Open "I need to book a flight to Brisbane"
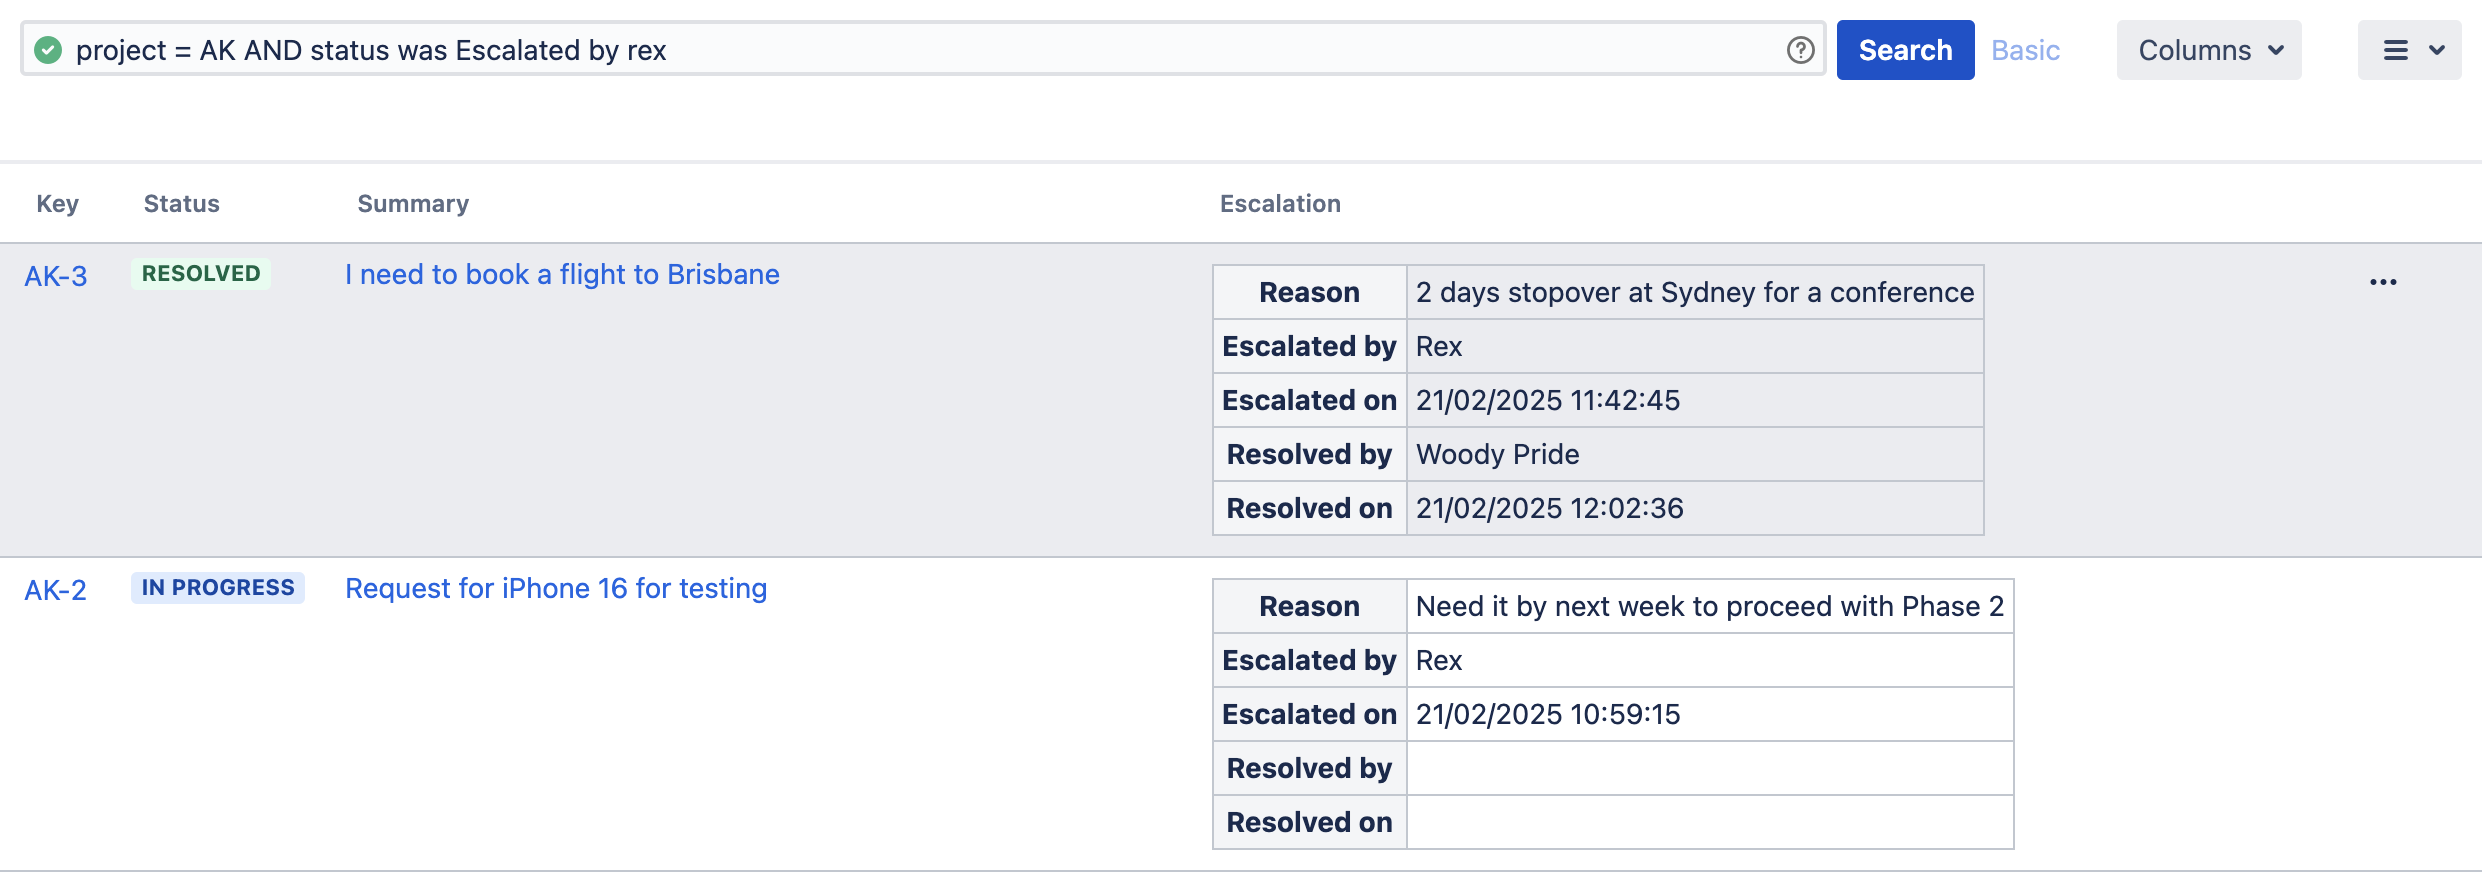The height and width of the screenshot is (892, 2482). coord(562,275)
